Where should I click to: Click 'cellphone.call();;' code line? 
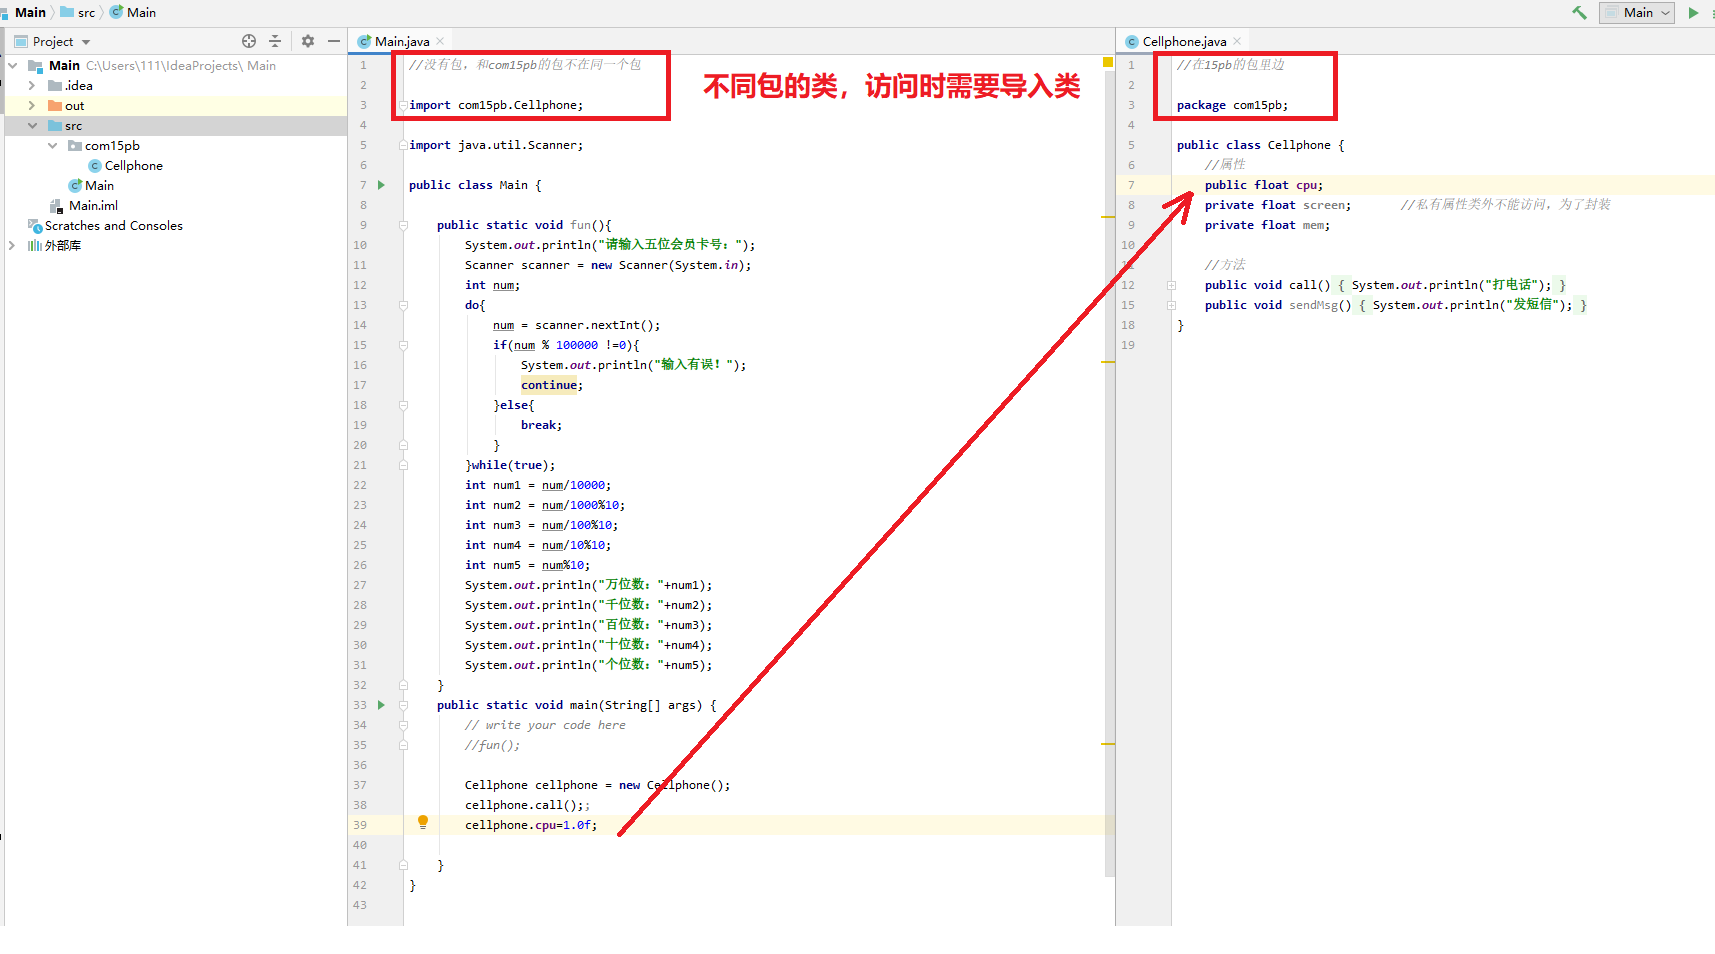tap(527, 805)
